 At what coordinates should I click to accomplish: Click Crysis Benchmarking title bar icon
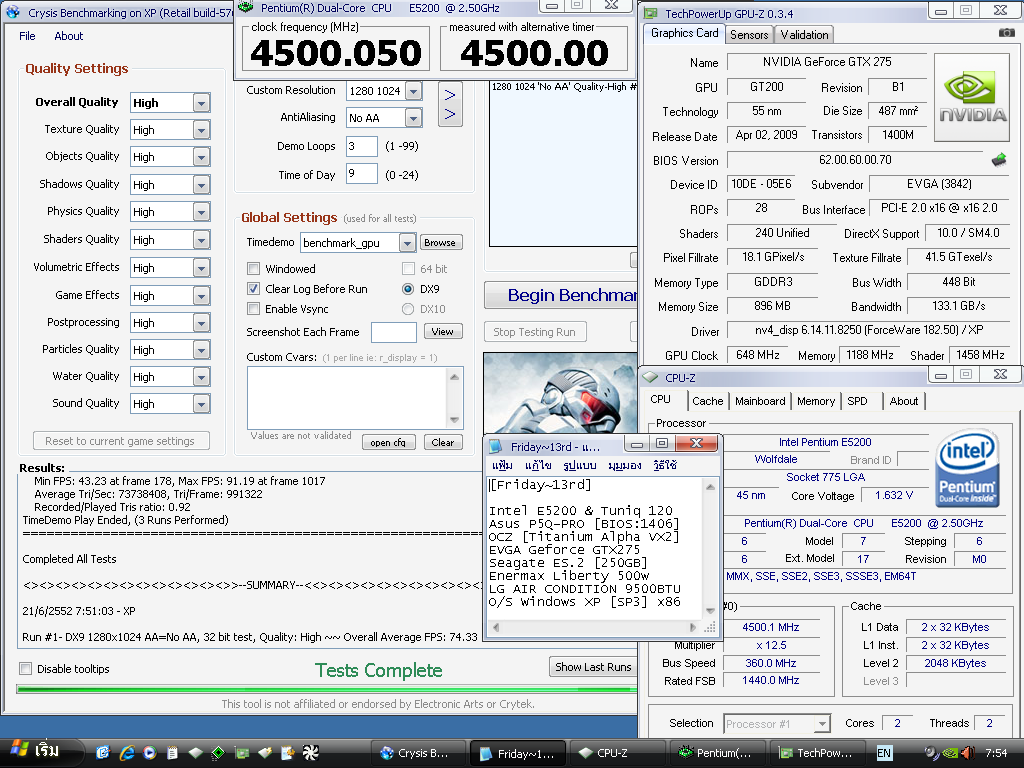coord(13,12)
